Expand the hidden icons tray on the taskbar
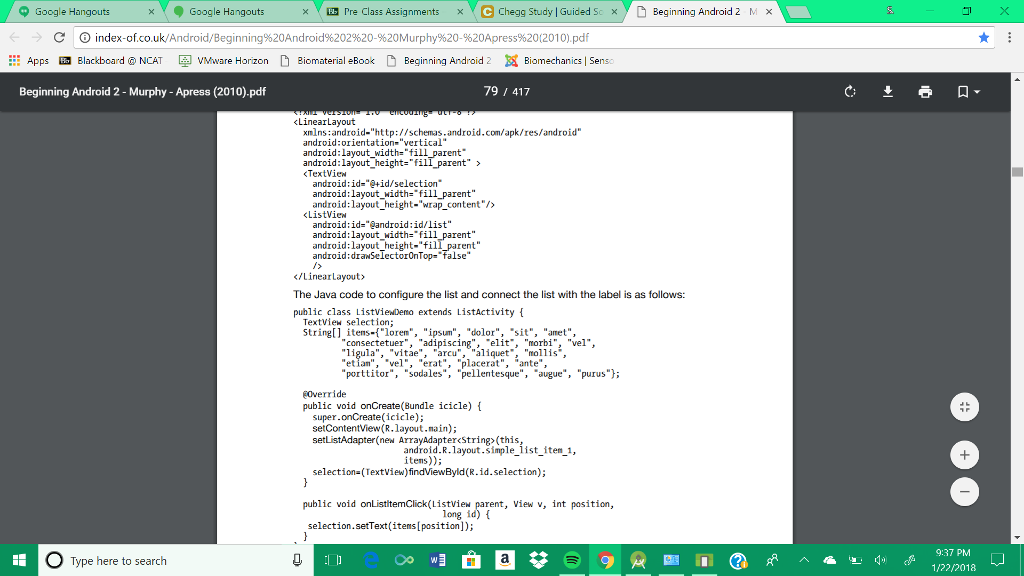This screenshot has width=1024, height=576. coord(803,560)
